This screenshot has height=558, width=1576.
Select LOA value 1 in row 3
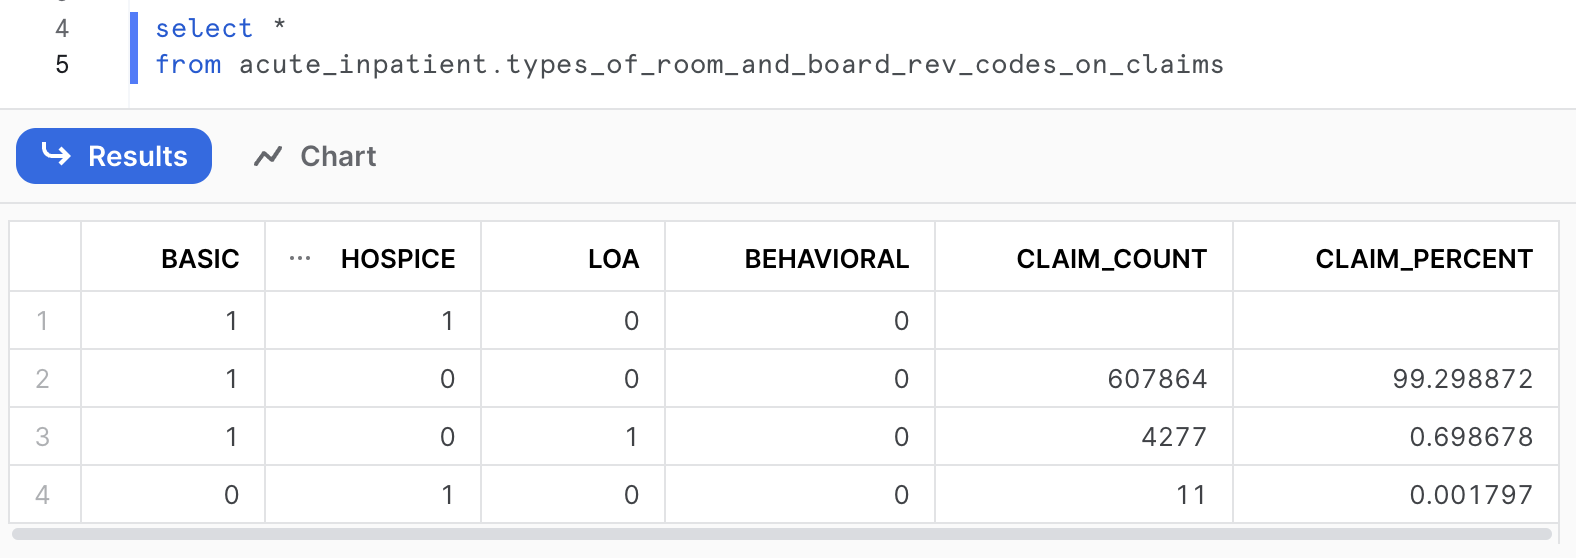(573, 437)
